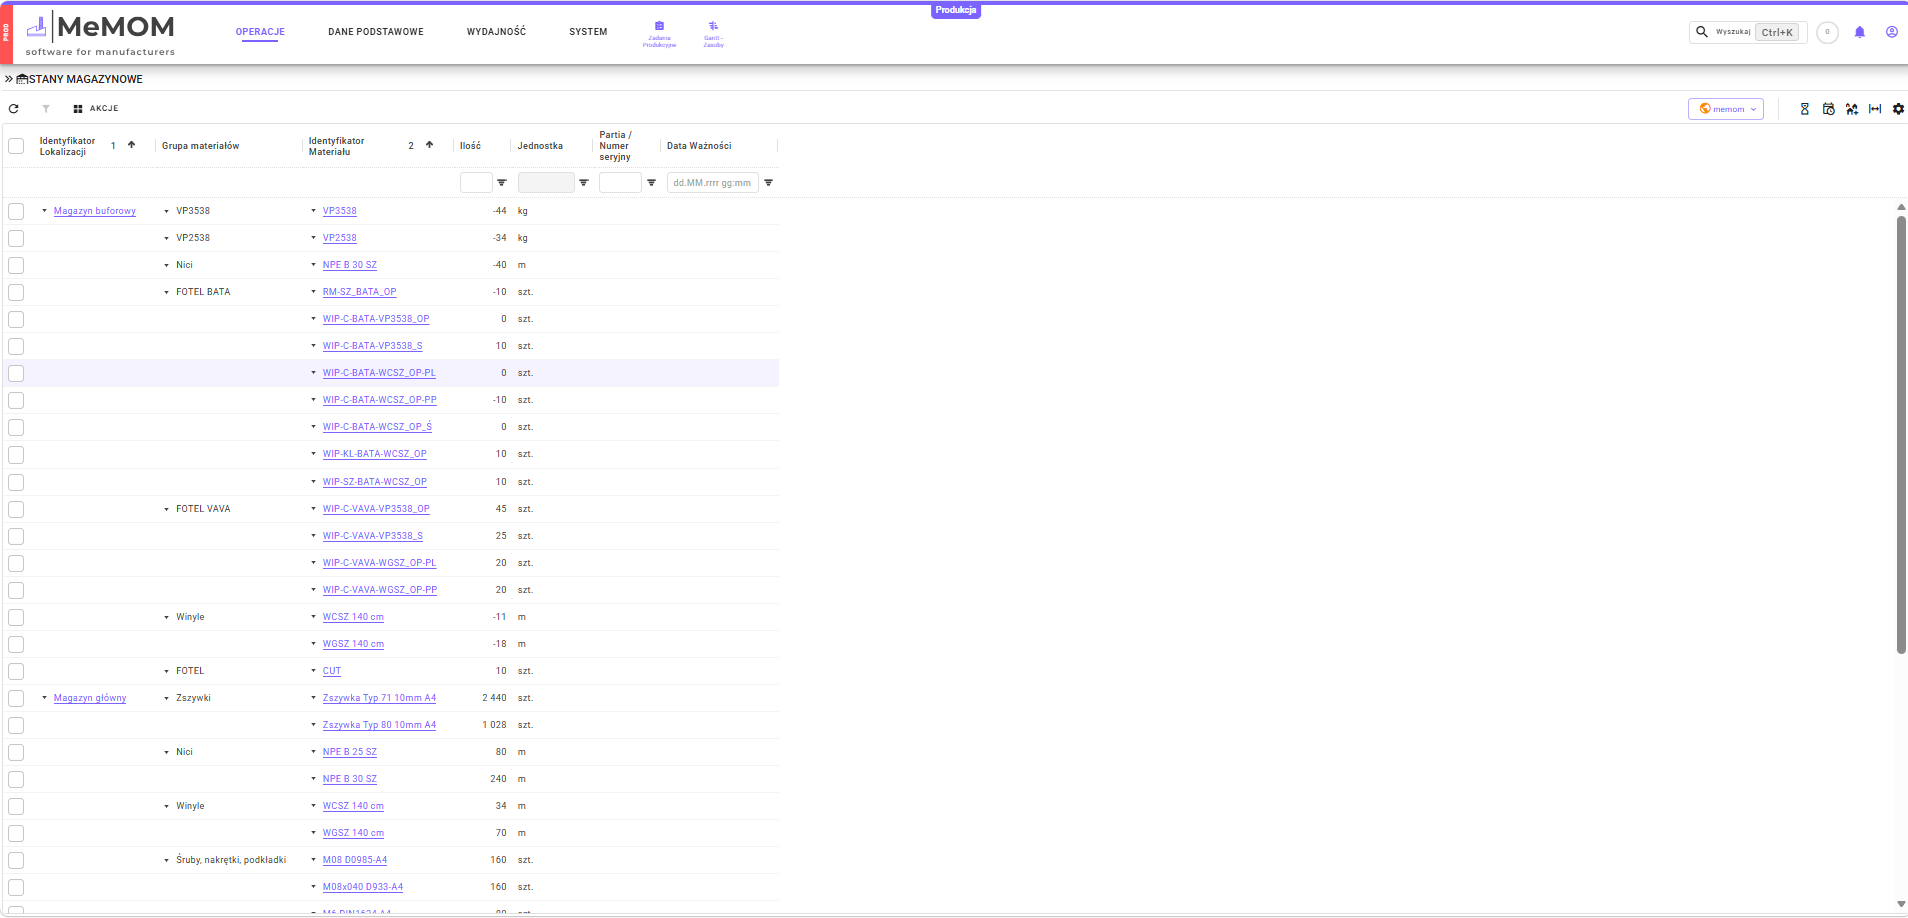
Task: Open the NPE B 25 SZ link
Action: point(350,752)
